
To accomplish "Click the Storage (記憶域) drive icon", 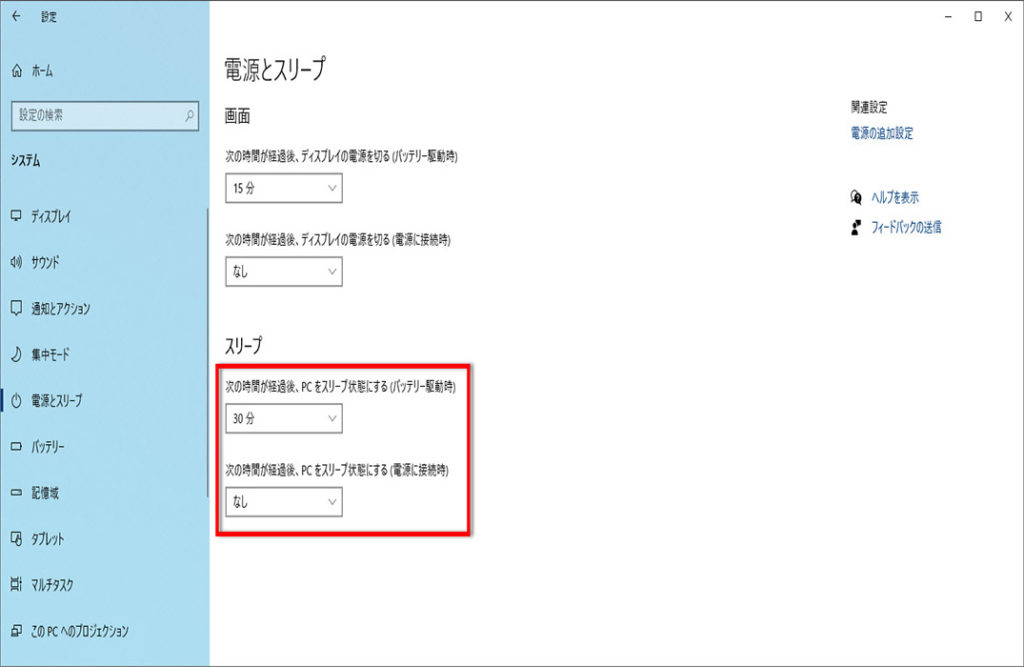I will 16,493.
